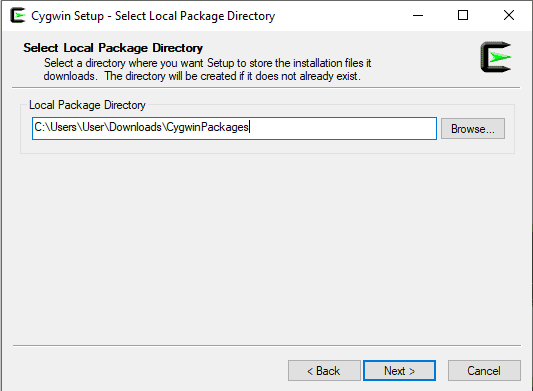Open the Browse... directory picker
Image resolution: width=533 pixels, height=391 pixels.
point(472,129)
